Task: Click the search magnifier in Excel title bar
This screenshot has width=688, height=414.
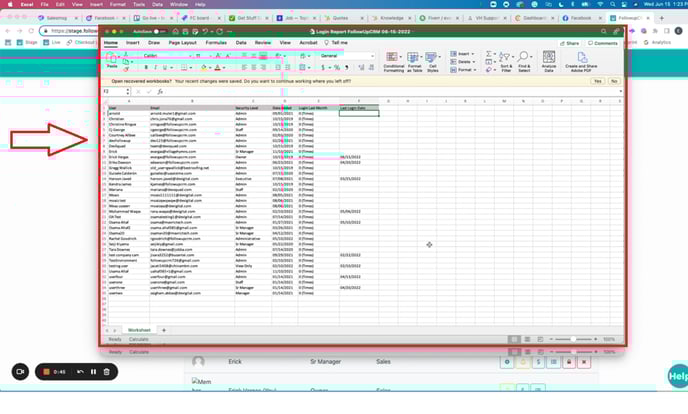Action: tap(604, 32)
